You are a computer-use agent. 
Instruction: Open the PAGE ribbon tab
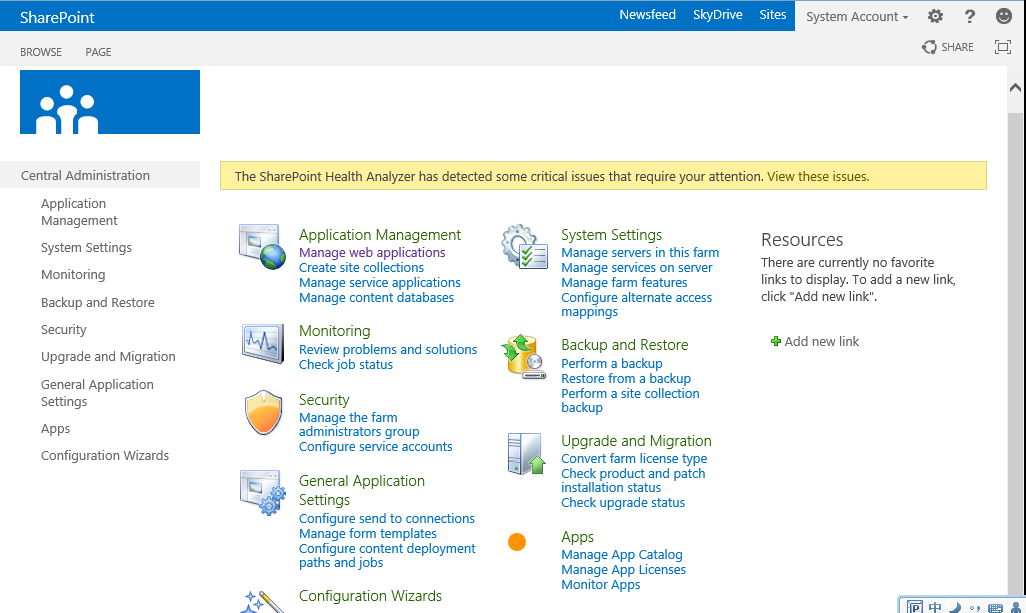coord(98,52)
